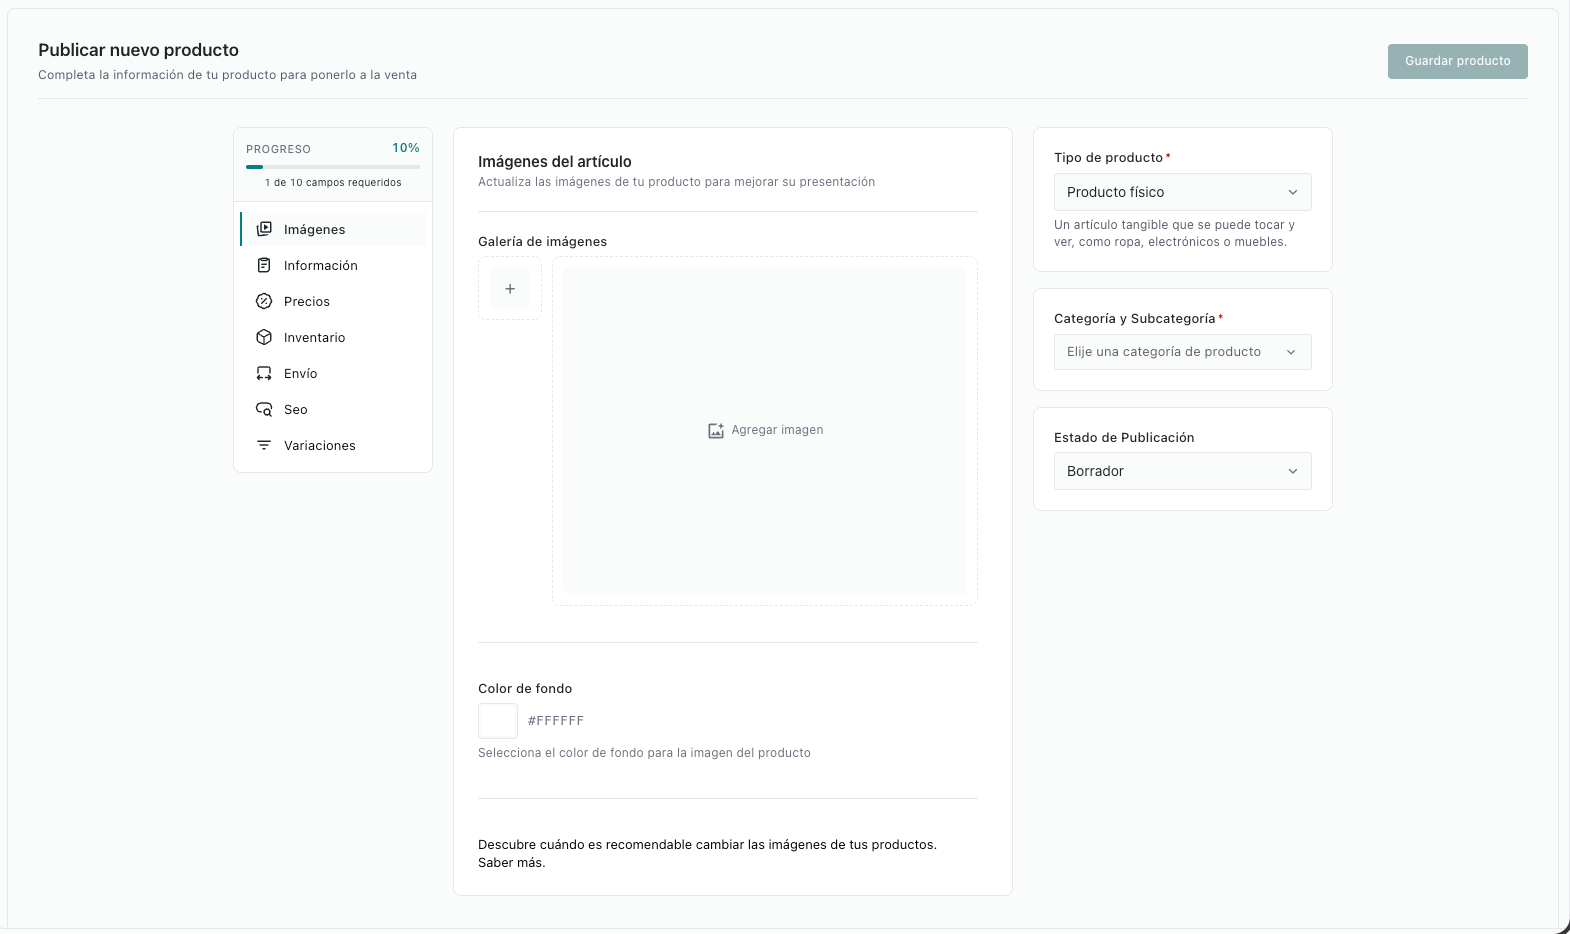The height and width of the screenshot is (934, 1570).
Task: Click the Galería de imágenes label
Action: [543, 242]
